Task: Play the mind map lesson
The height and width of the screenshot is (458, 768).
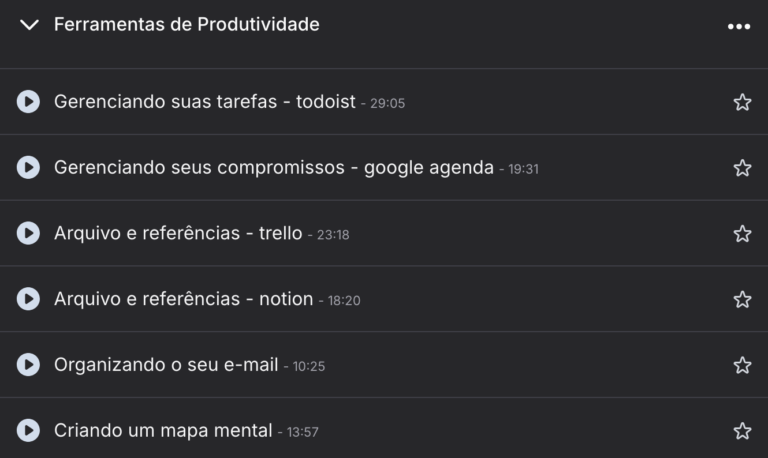Action: [28, 431]
